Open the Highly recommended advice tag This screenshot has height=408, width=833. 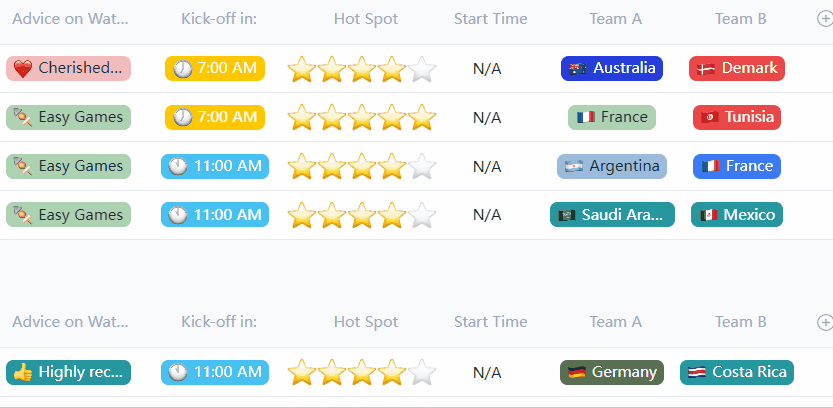coord(68,372)
